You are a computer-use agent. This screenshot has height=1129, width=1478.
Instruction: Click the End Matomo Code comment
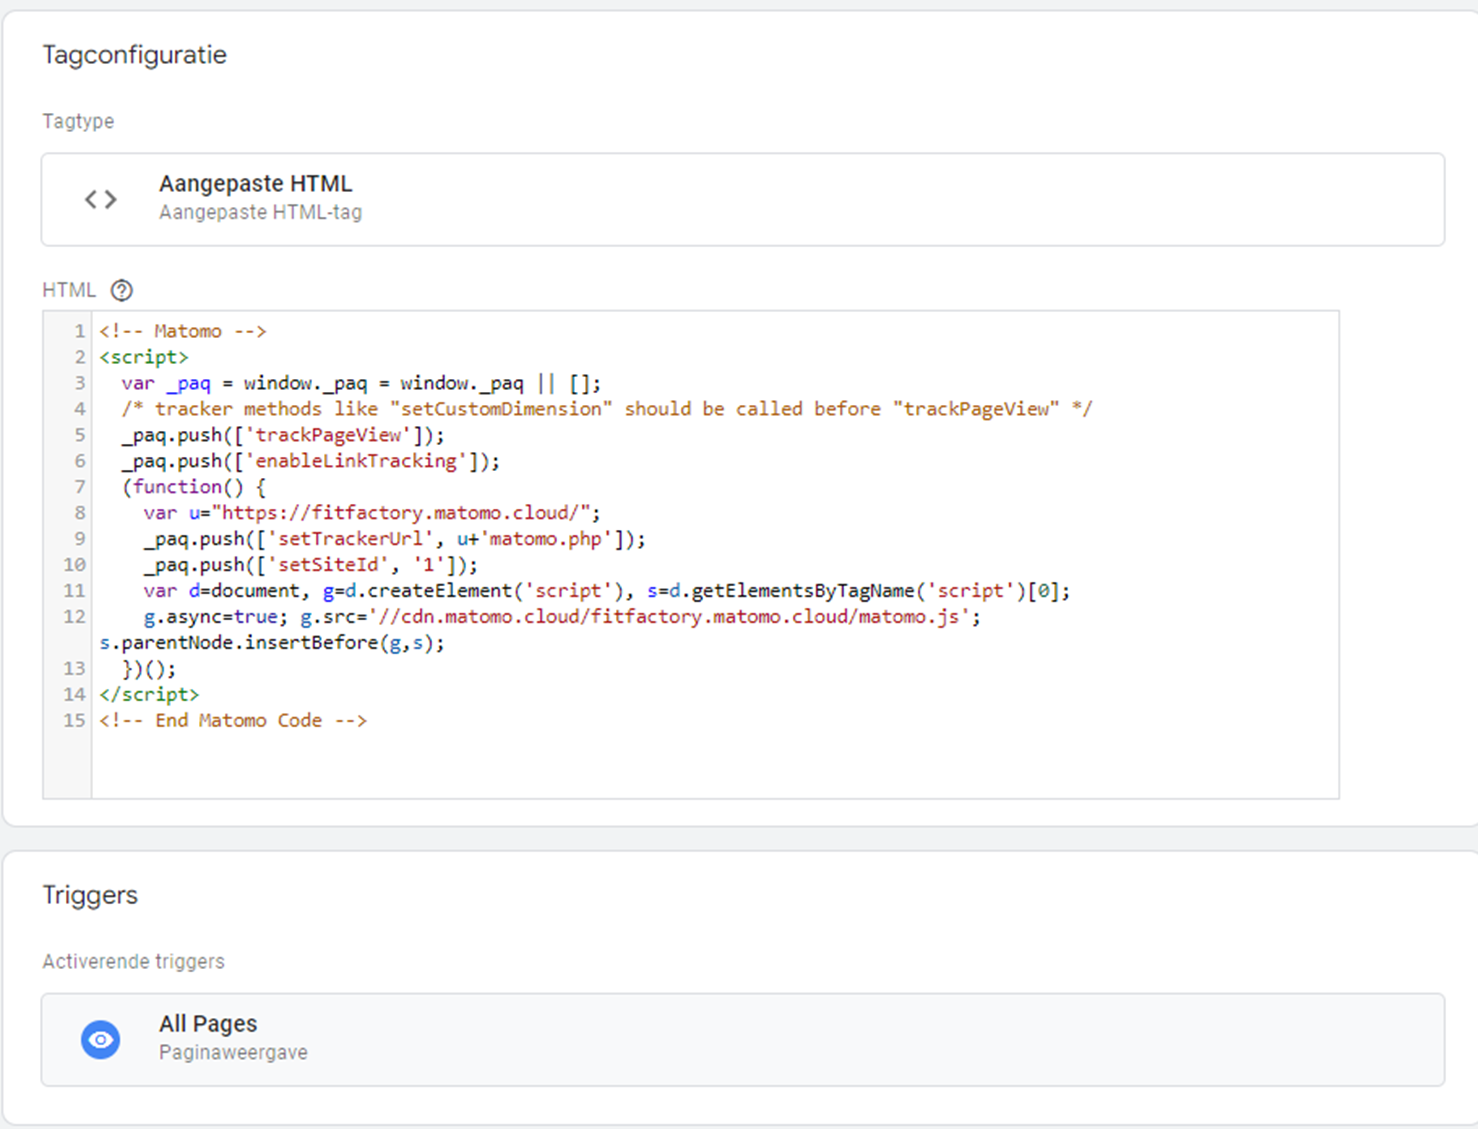(x=233, y=721)
